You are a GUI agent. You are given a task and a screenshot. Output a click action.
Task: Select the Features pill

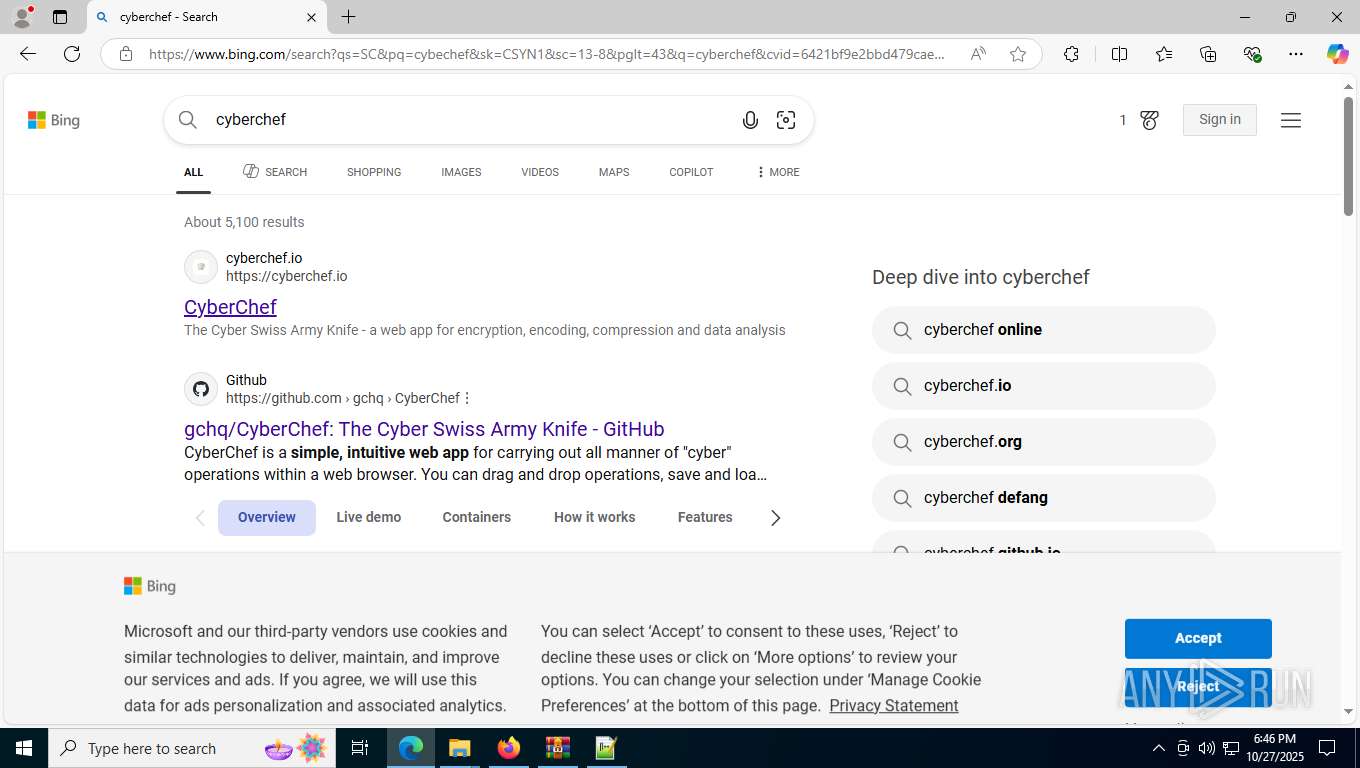[x=705, y=517]
